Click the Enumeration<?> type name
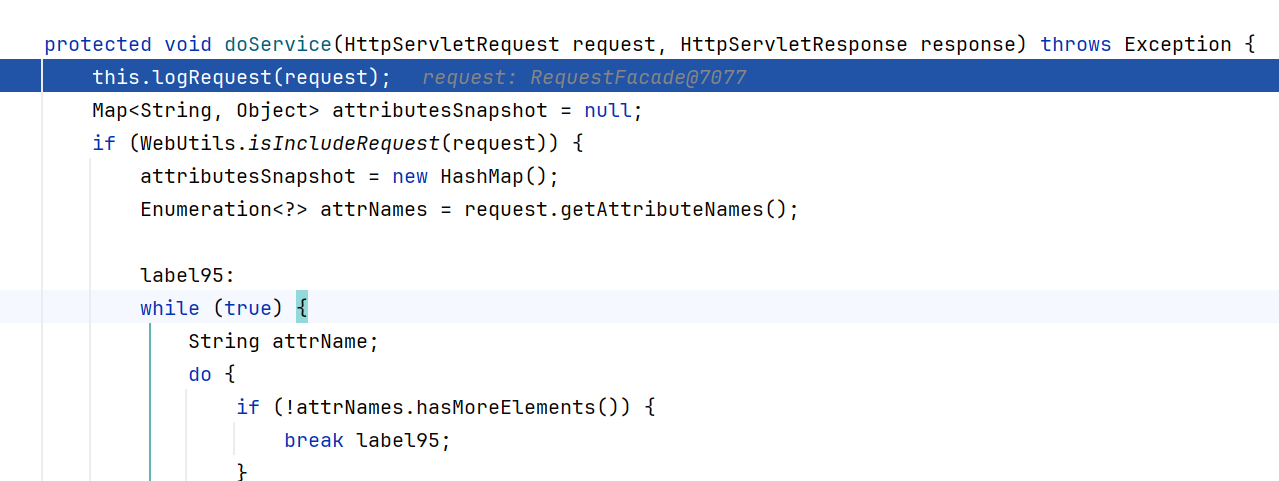This screenshot has height=481, width=1279. pos(224,209)
